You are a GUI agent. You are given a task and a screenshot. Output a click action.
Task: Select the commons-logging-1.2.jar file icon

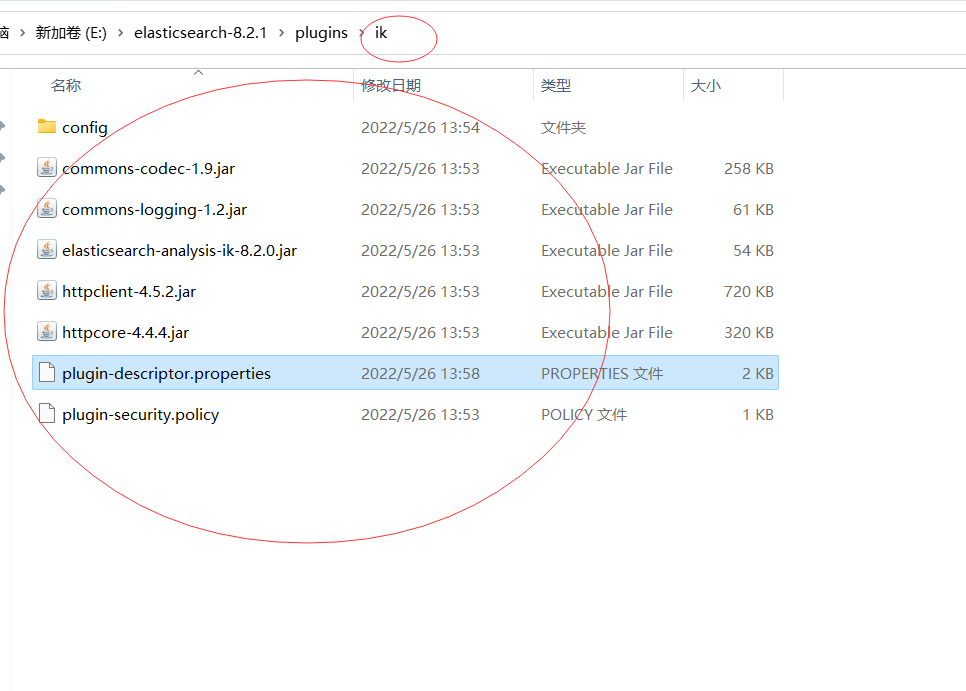[x=47, y=209]
